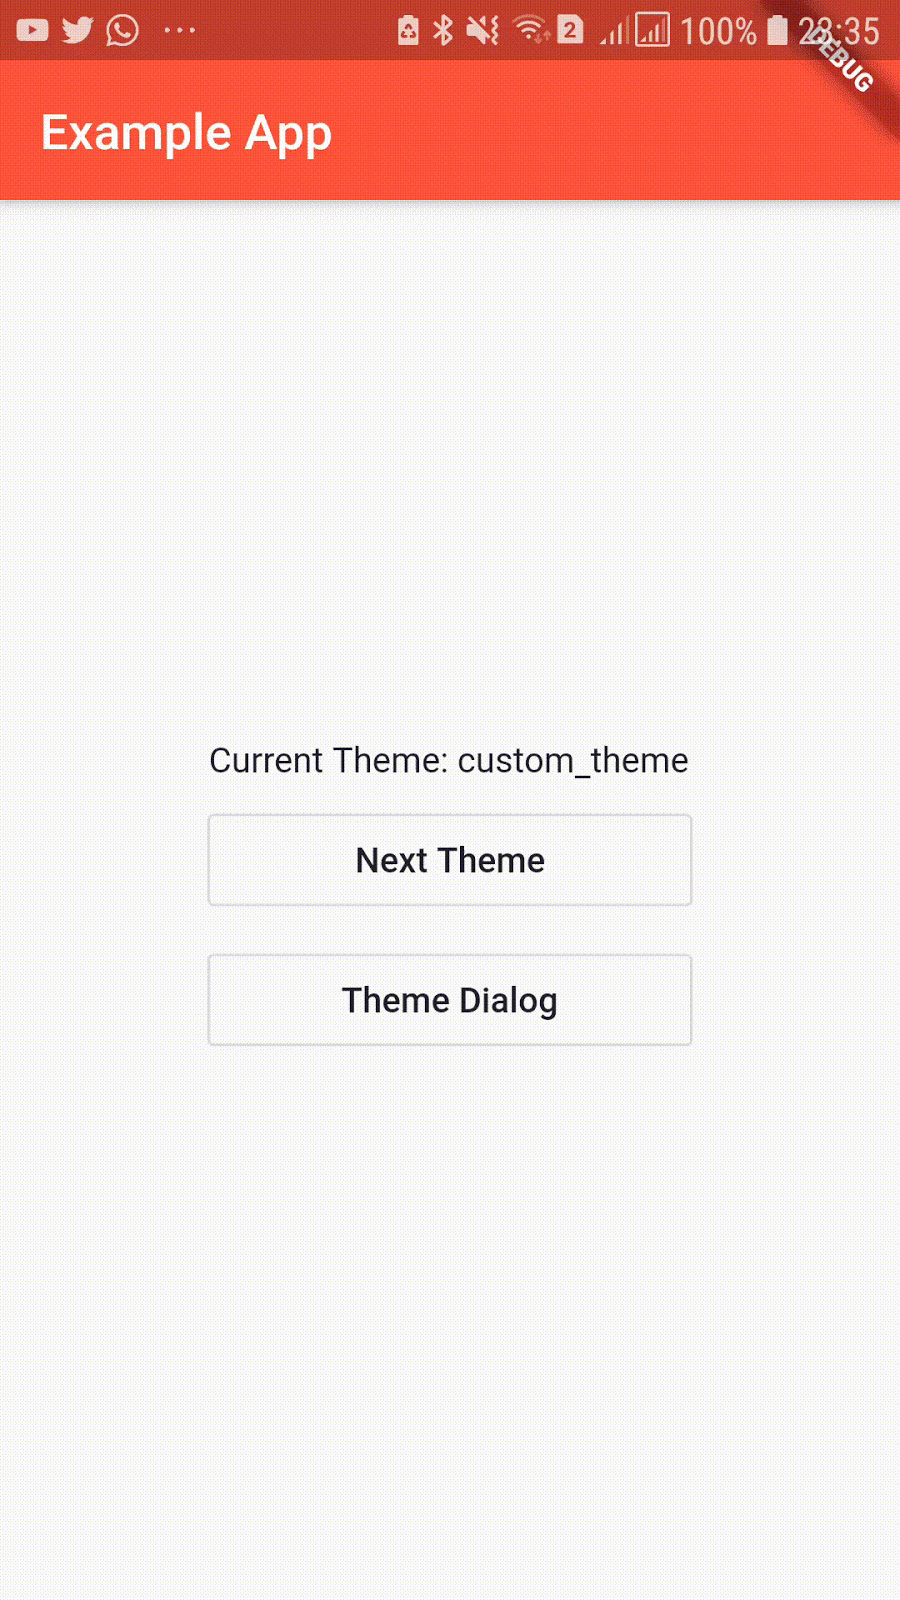Tap the Twitter bird notification icon
This screenshot has width=900, height=1600.
tap(78, 30)
